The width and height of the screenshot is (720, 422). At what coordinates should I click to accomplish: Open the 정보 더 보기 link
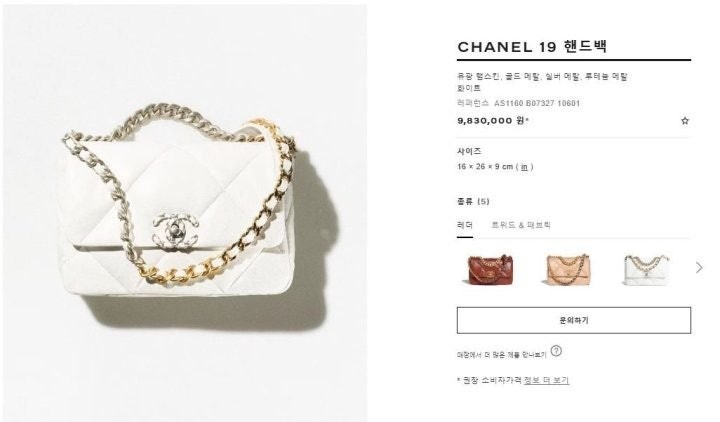pos(546,380)
